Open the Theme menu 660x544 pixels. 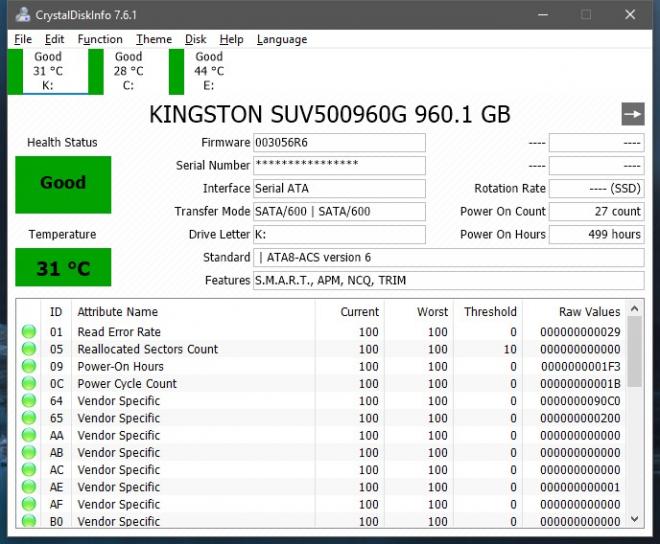[154, 39]
